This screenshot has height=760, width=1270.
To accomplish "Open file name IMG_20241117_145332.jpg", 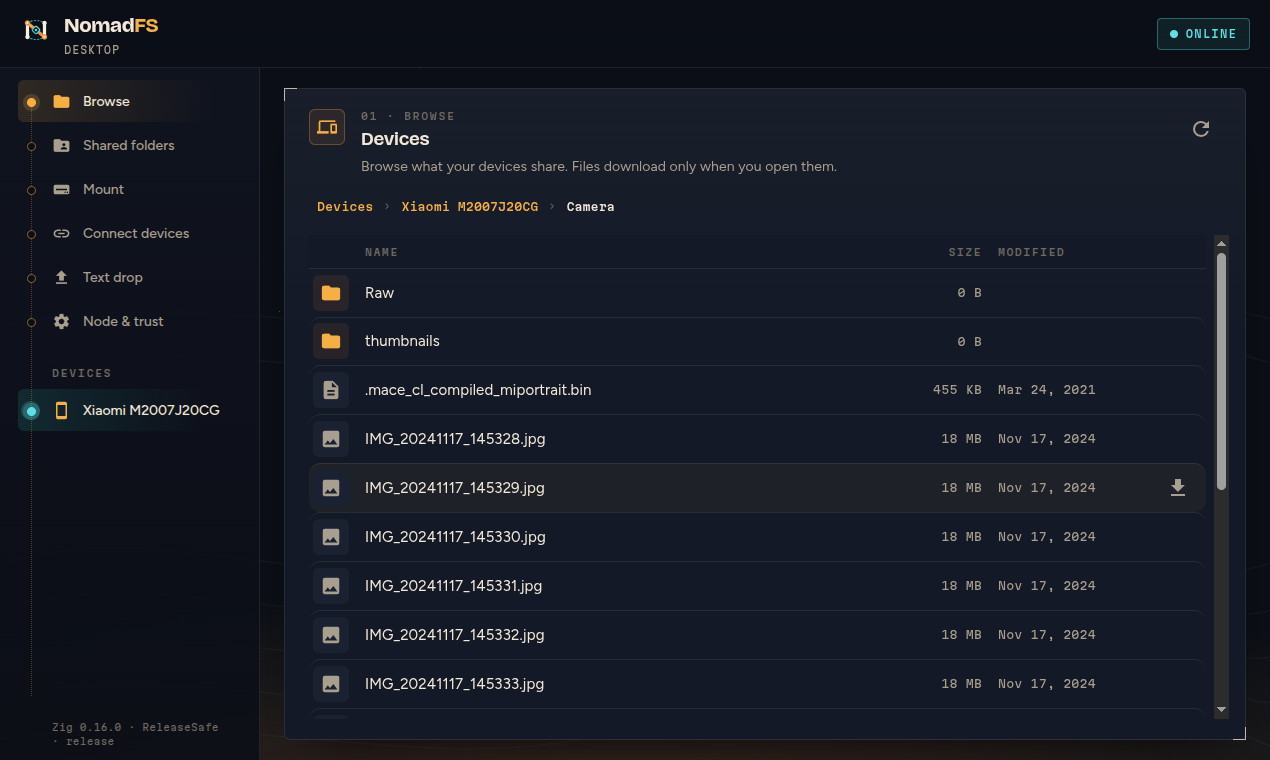I will click(x=455, y=634).
